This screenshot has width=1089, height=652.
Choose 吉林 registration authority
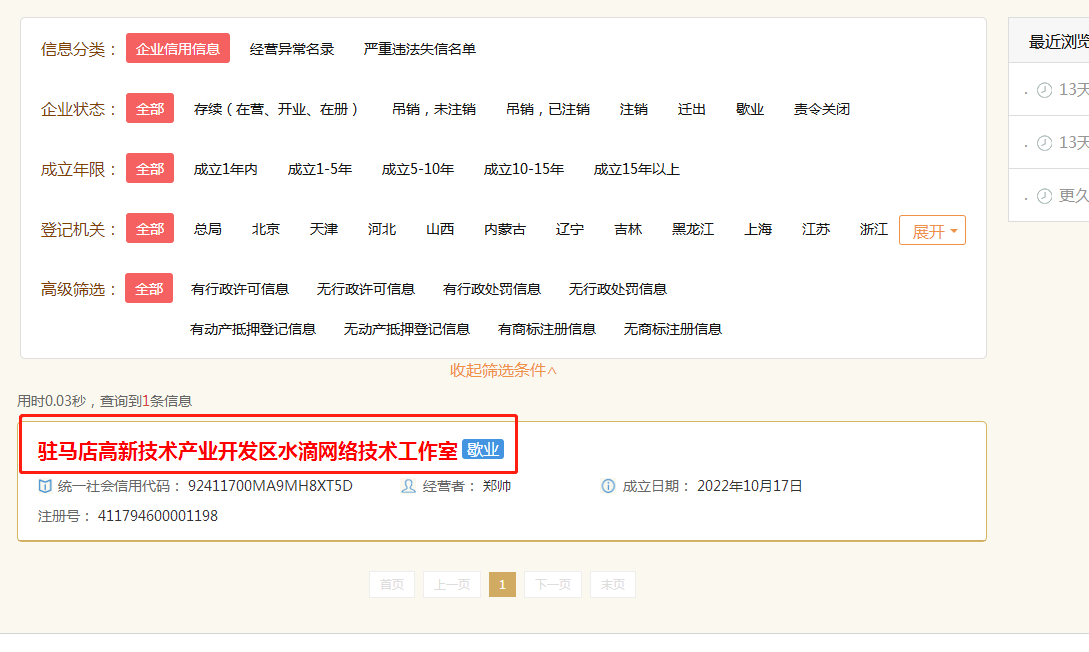[629, 229]
